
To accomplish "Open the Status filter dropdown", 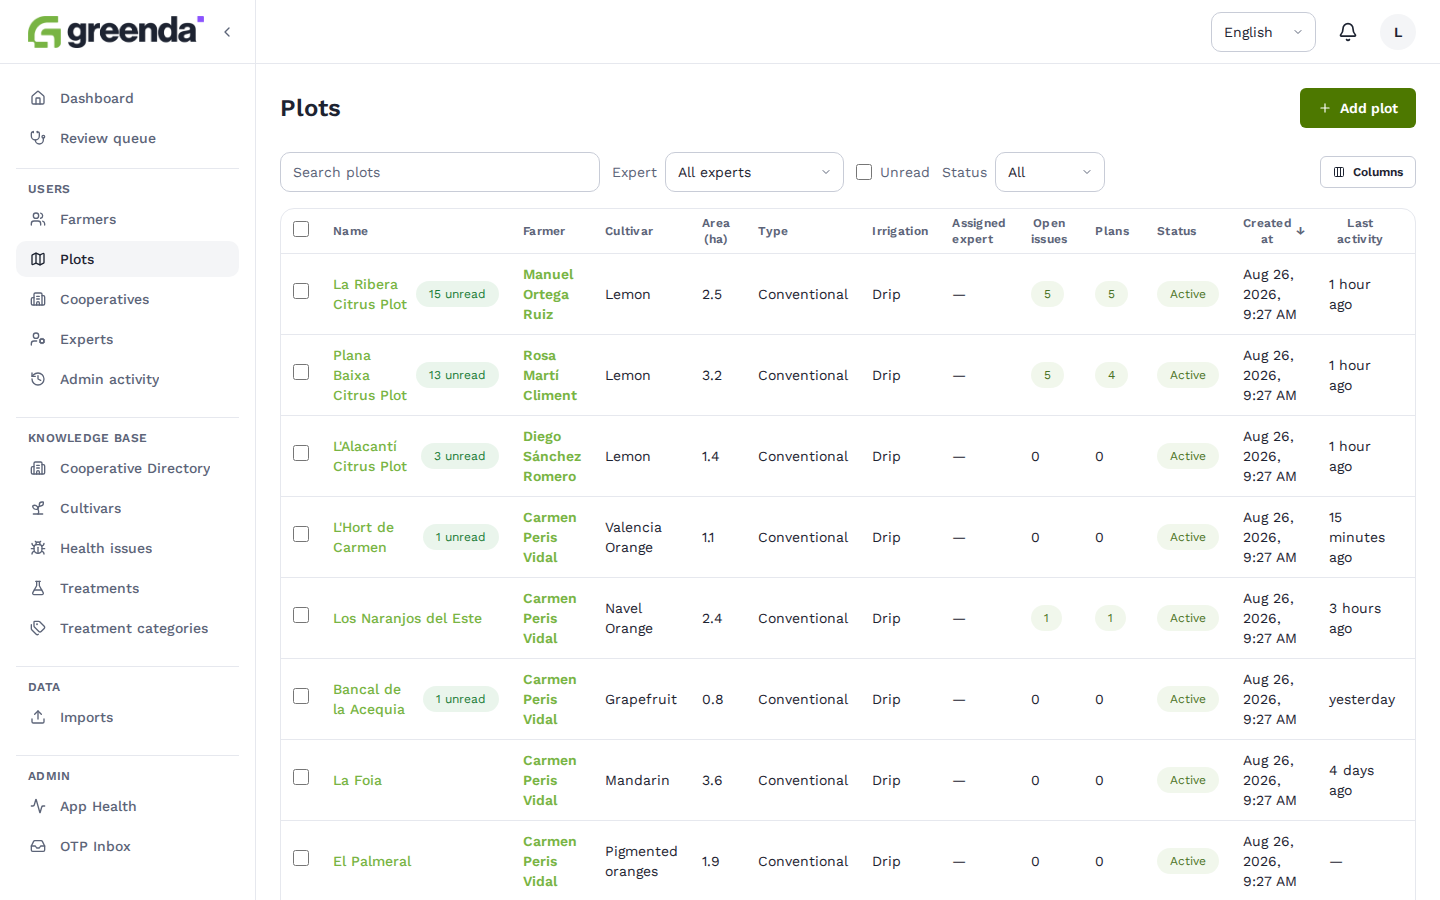I will [1050, 172].
